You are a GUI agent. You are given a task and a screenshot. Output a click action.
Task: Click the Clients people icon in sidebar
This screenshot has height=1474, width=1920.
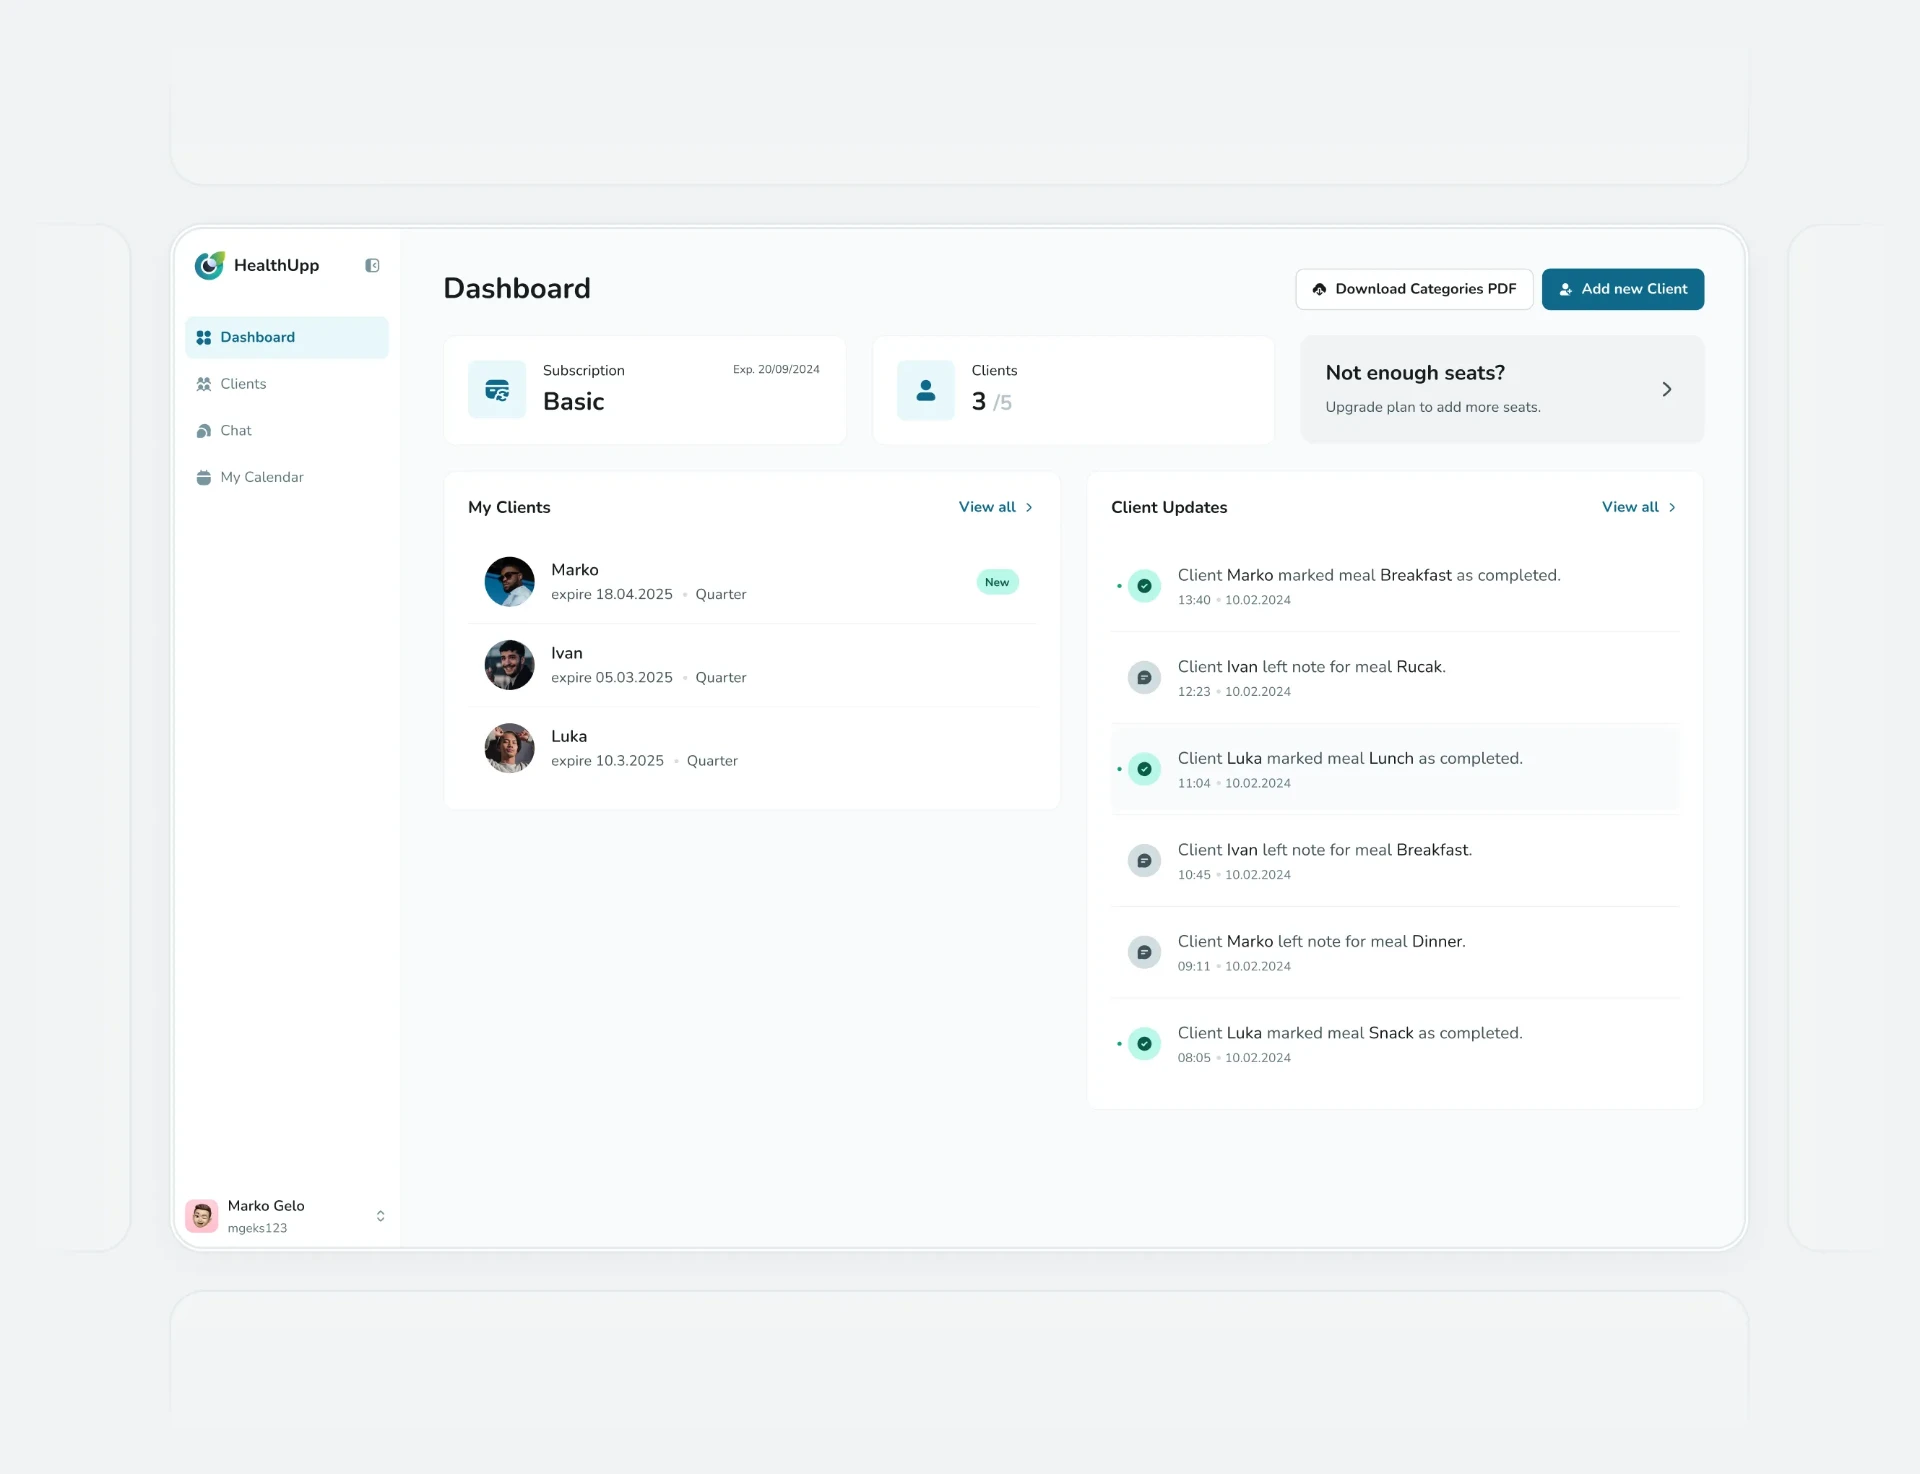click(204, 384)
